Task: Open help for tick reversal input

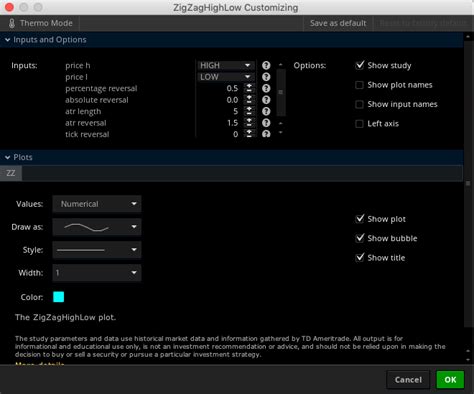Action: pyautogui.click(x=266, y=134)
